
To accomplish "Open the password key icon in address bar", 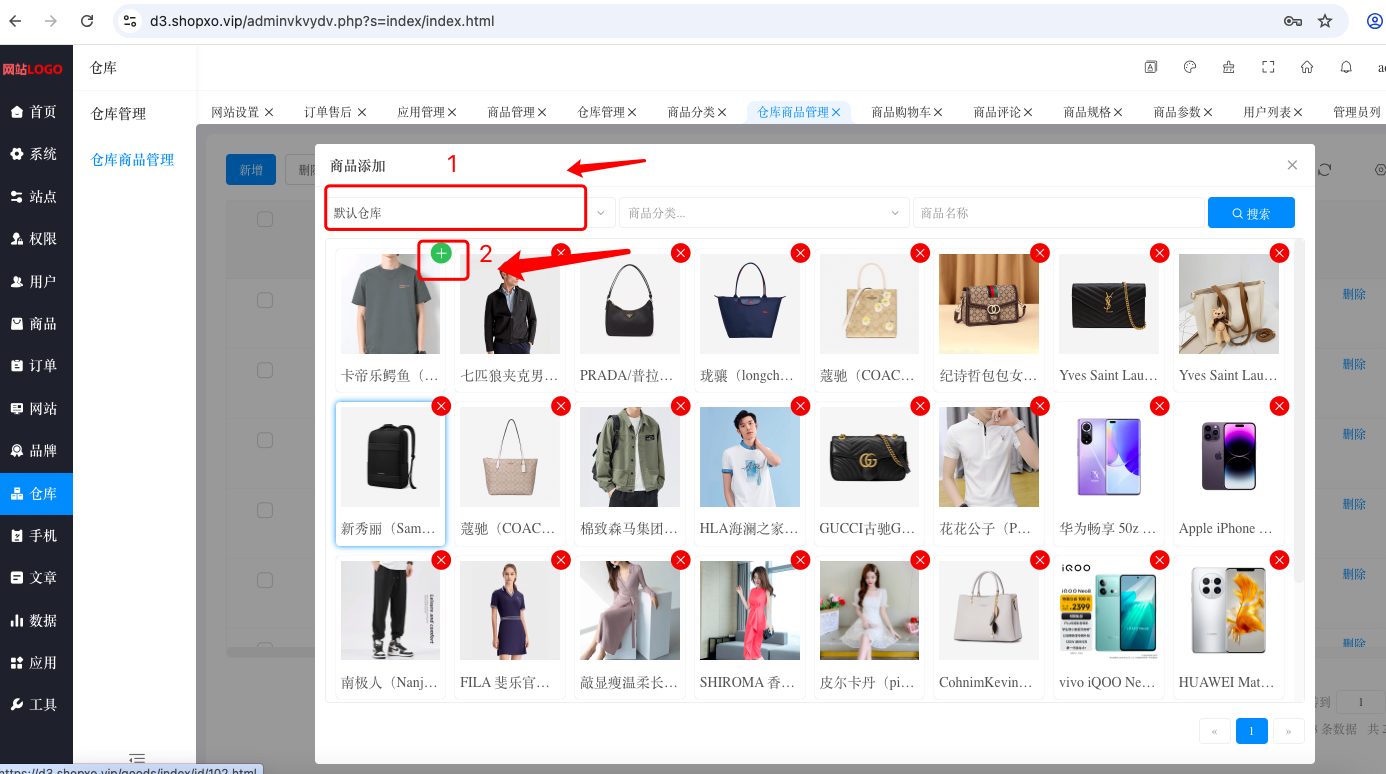I will click(x=1292, y=21).
